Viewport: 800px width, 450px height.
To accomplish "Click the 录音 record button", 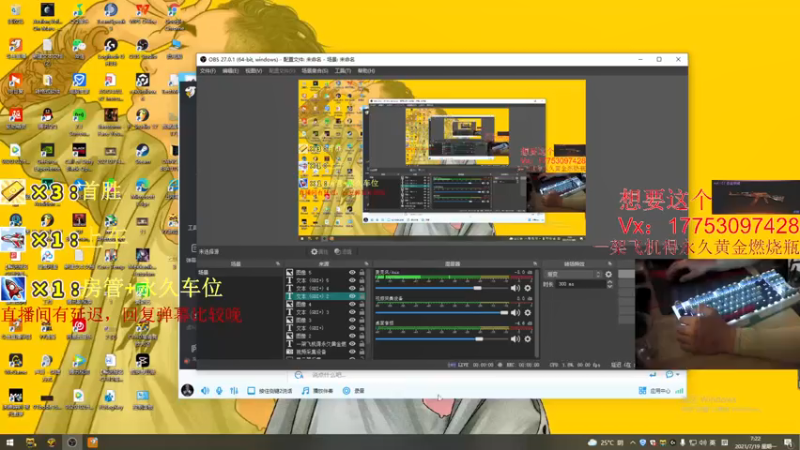I will [354, 391].
